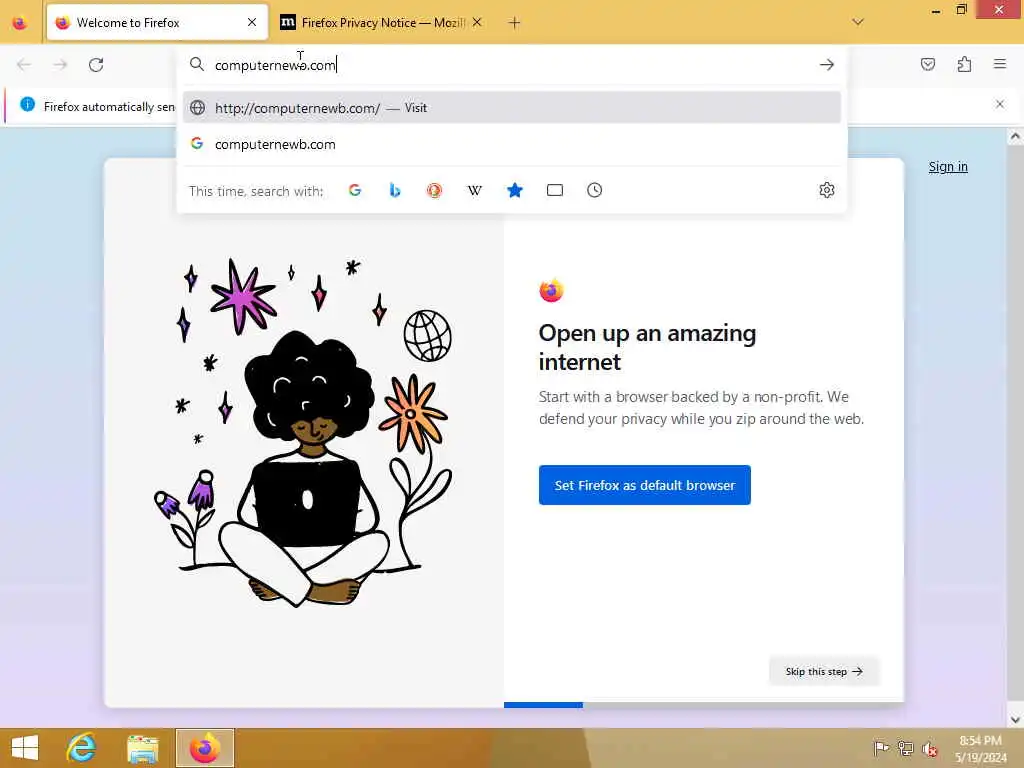
Task: Click Skip this step button
Action: coord(824,671)
